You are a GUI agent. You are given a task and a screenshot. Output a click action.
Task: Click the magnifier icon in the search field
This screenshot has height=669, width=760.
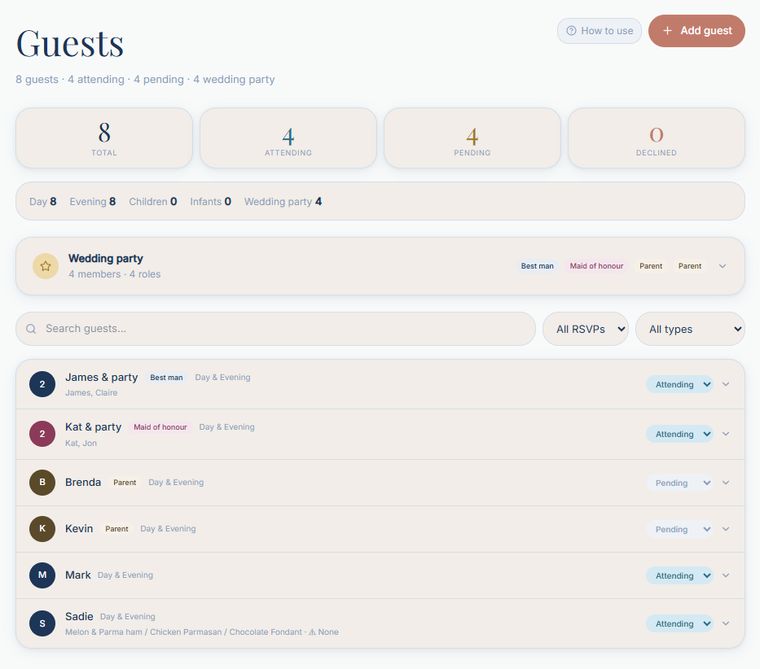[x=31, y=329]
